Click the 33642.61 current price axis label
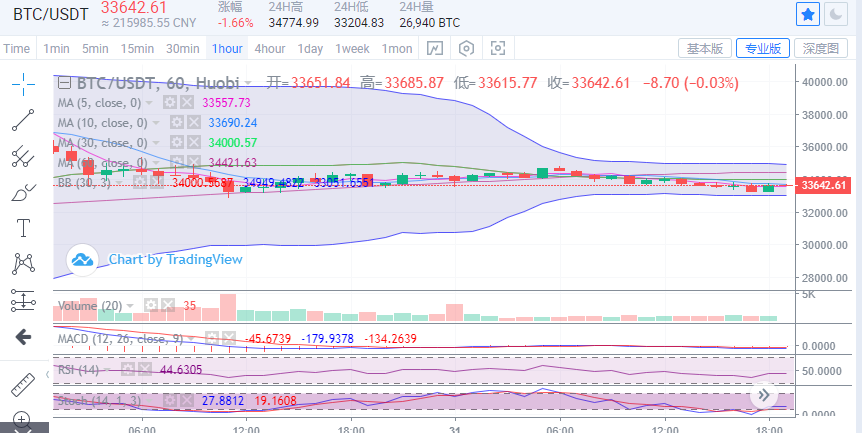Screen dimensions: 862x433 pos(826,185)
